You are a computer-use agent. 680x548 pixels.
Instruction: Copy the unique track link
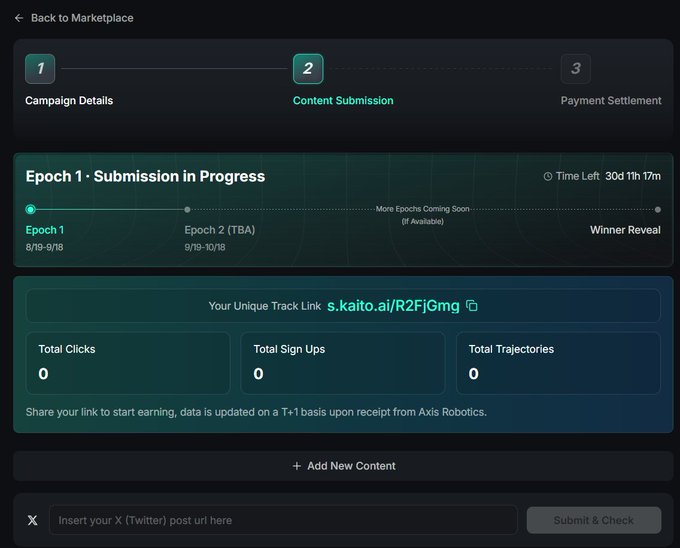click(471, 306)
